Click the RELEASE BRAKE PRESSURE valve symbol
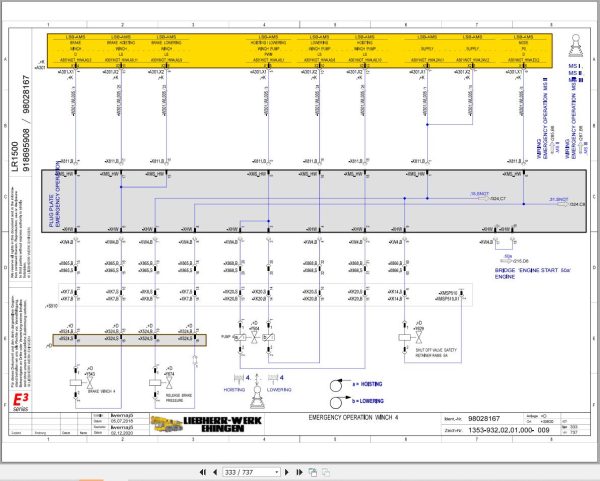 tap(161, 382)
